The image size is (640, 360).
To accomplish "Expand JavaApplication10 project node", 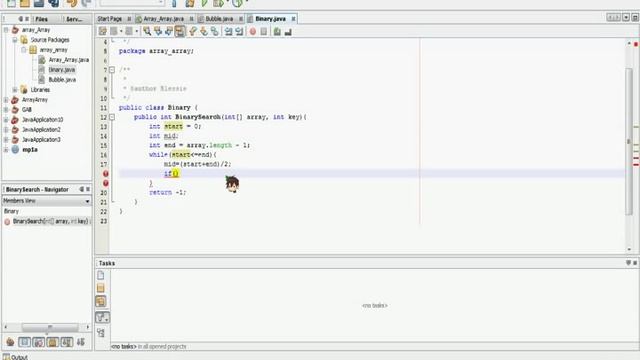I will (6, 120).
